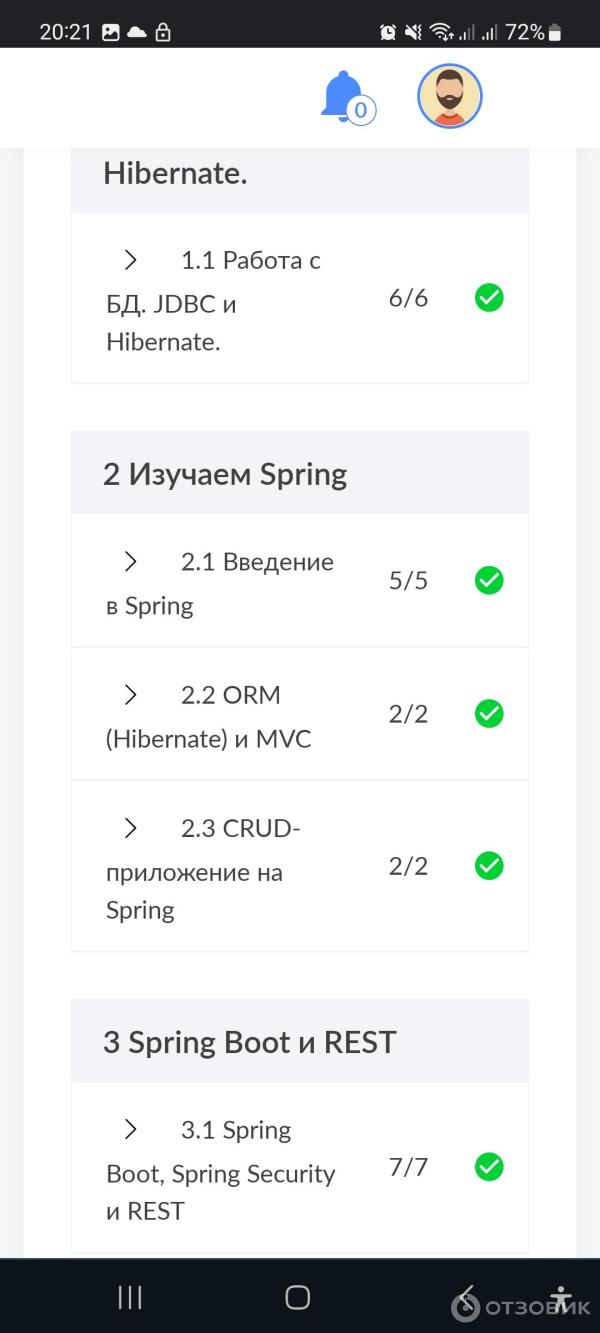Open the user profile avatar
Image resolution: width=600 pixels, height=1333 pixels.
coord(449,96)
